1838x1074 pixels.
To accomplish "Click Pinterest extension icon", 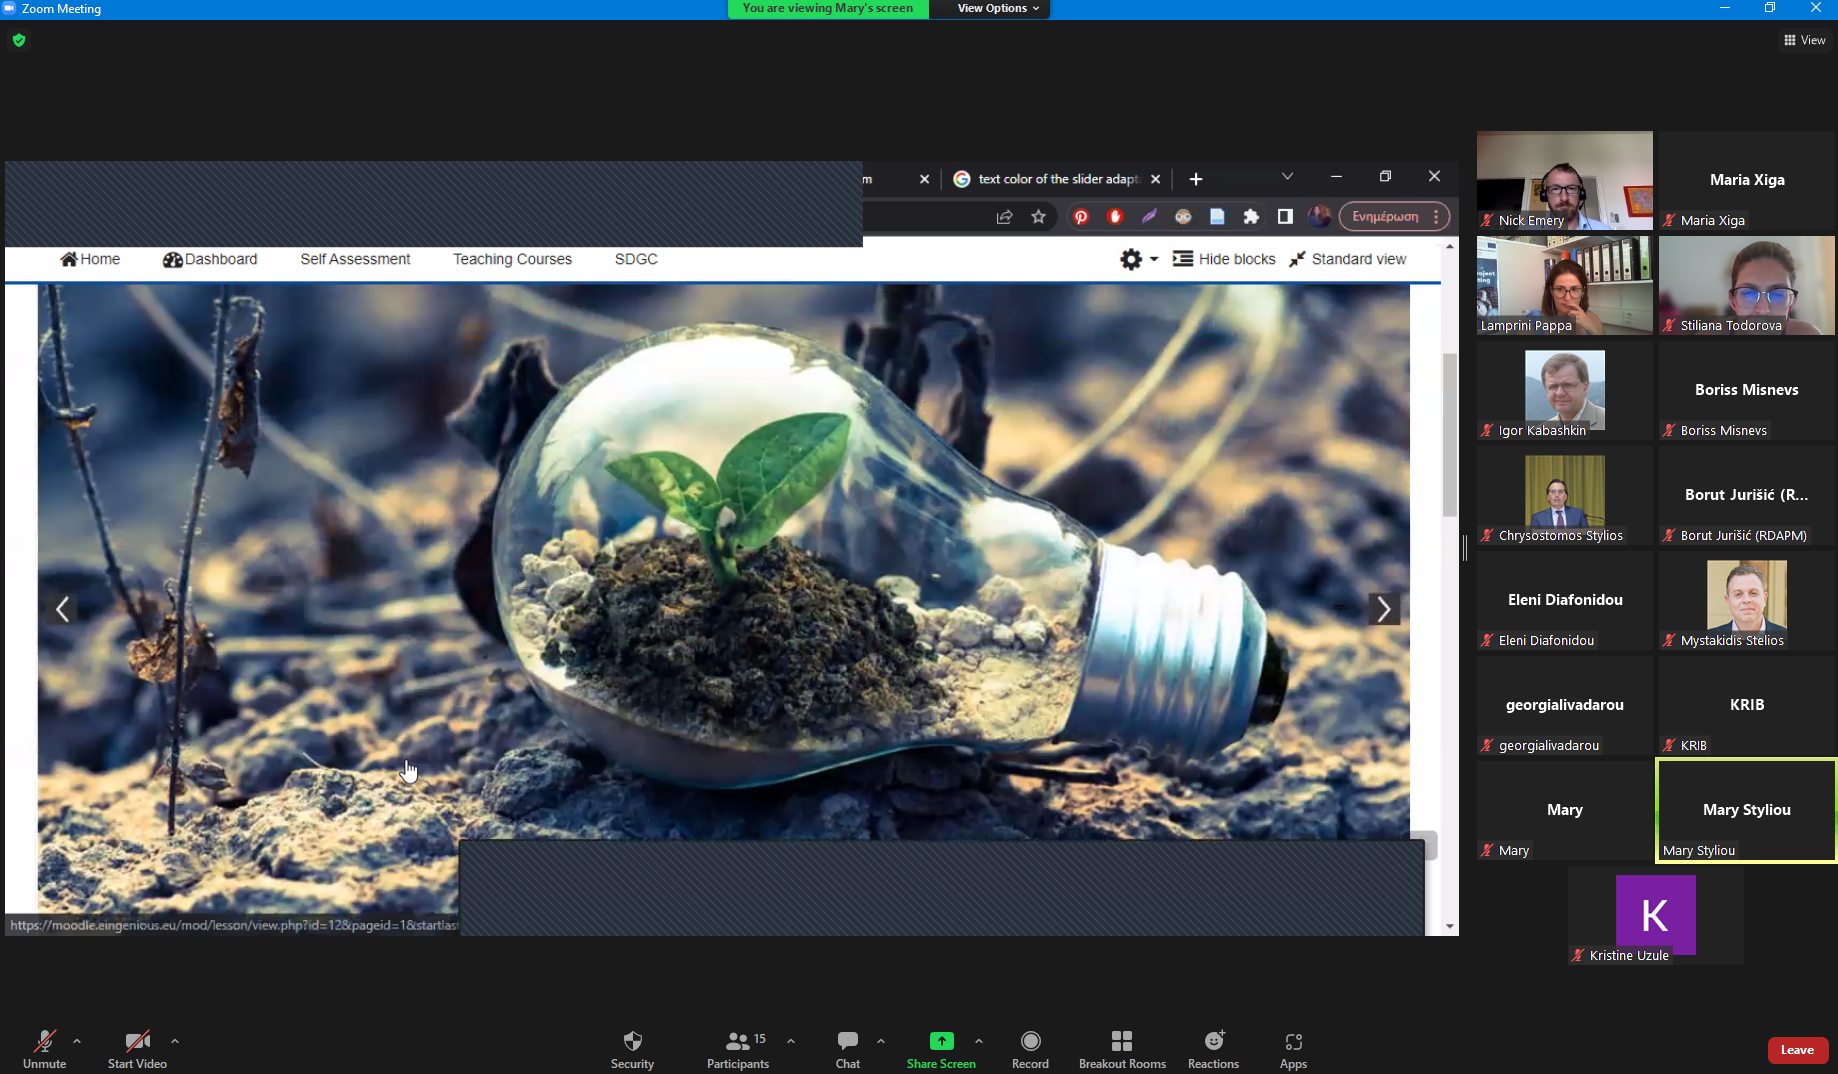I will pyautogui.click(x=1081, y=217).
